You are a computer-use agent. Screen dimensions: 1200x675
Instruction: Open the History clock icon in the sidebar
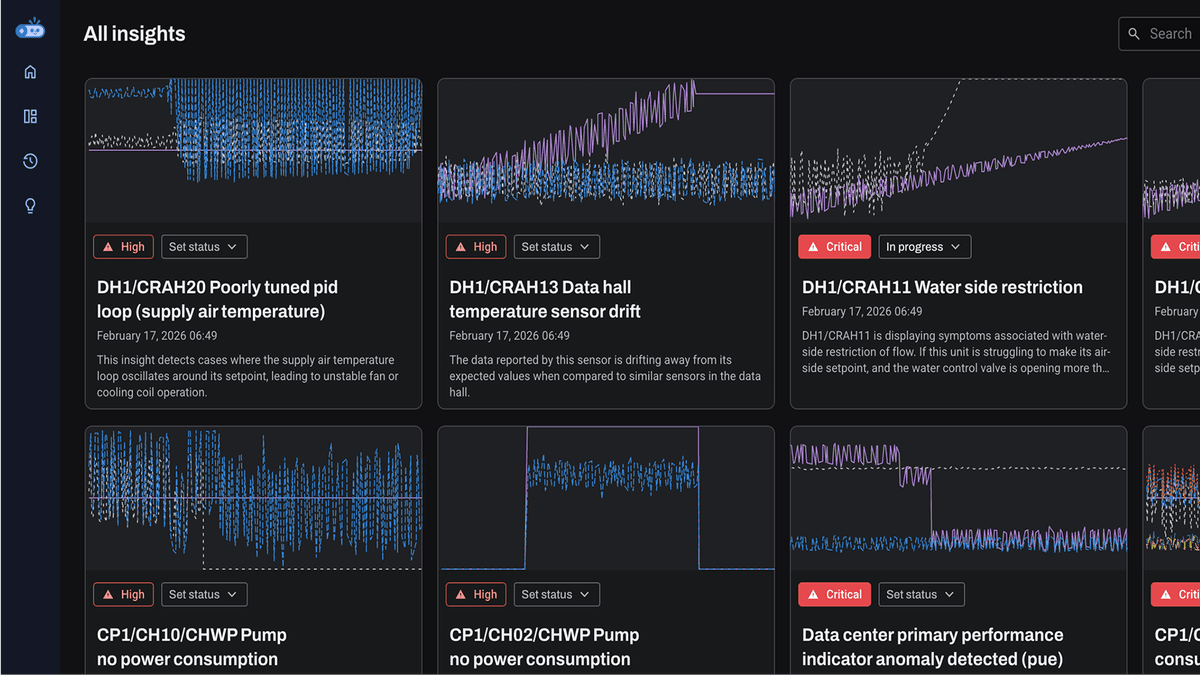[29, 160]
